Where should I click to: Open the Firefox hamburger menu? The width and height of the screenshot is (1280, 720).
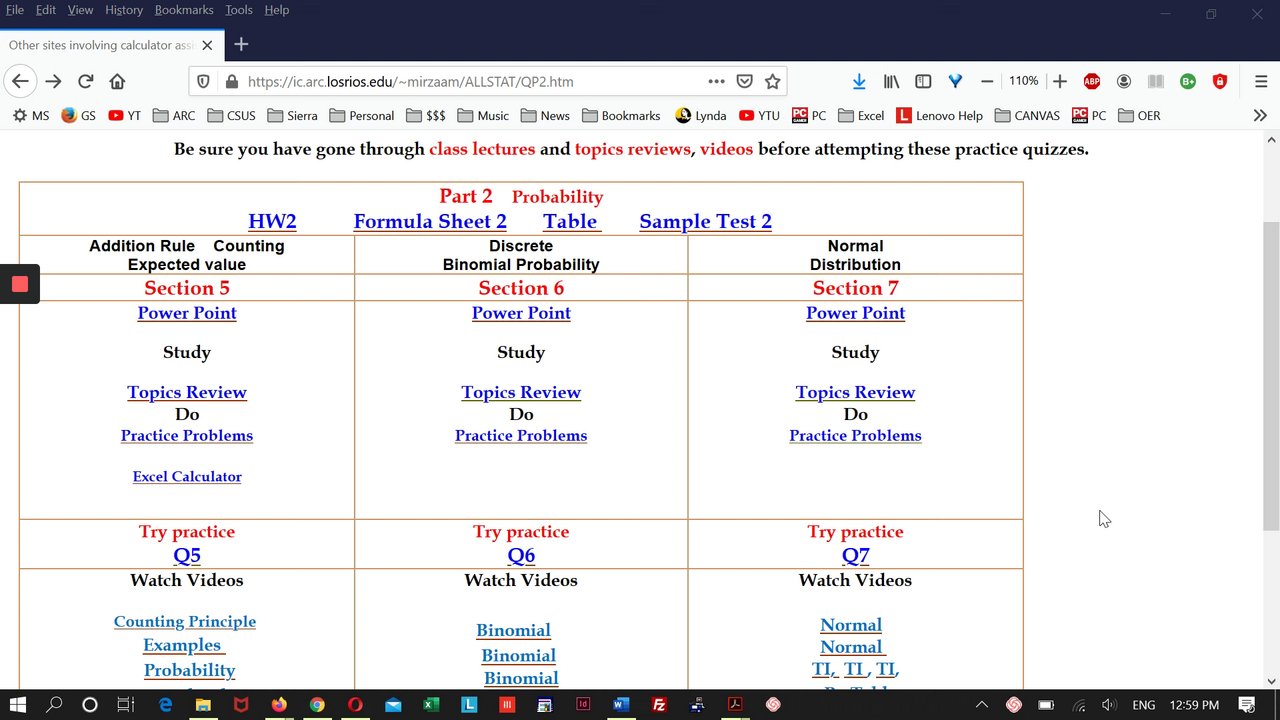(1261, 81)
